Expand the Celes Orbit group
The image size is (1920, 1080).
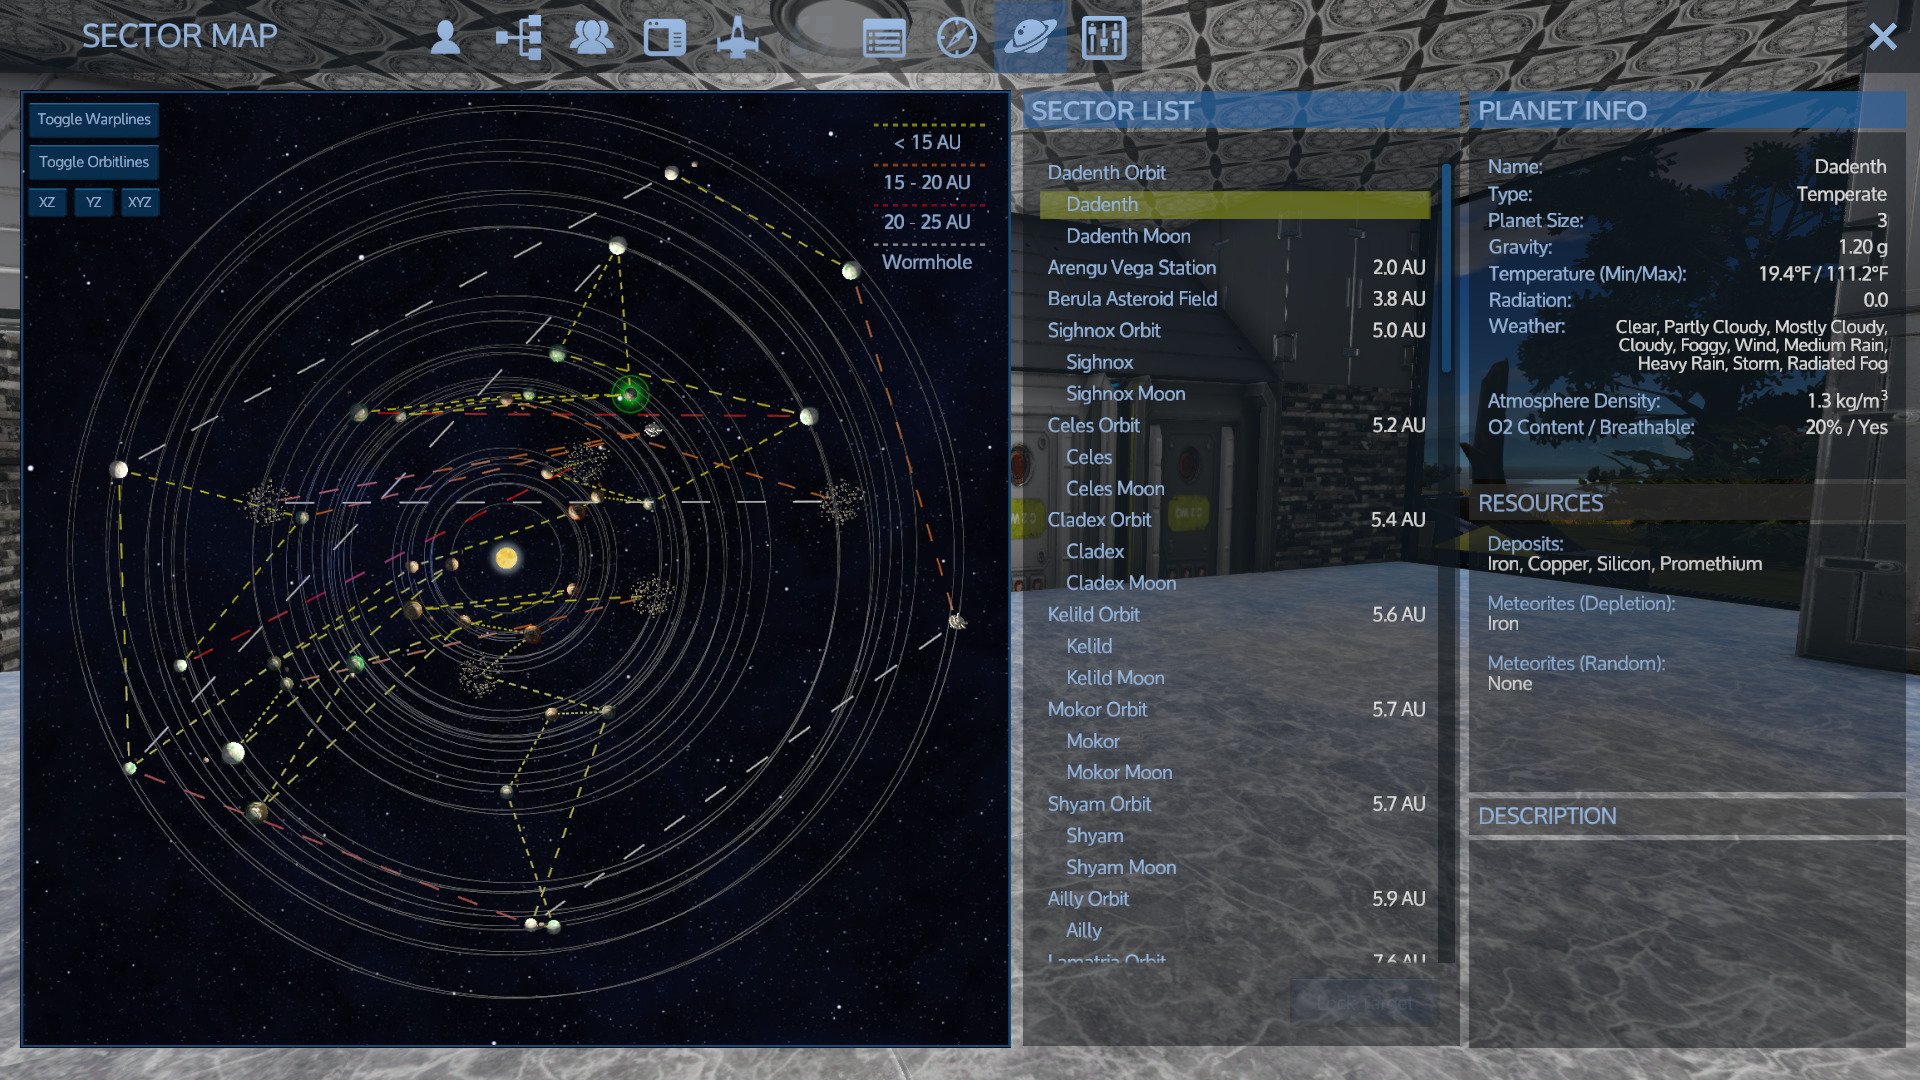pos(1093,425)
